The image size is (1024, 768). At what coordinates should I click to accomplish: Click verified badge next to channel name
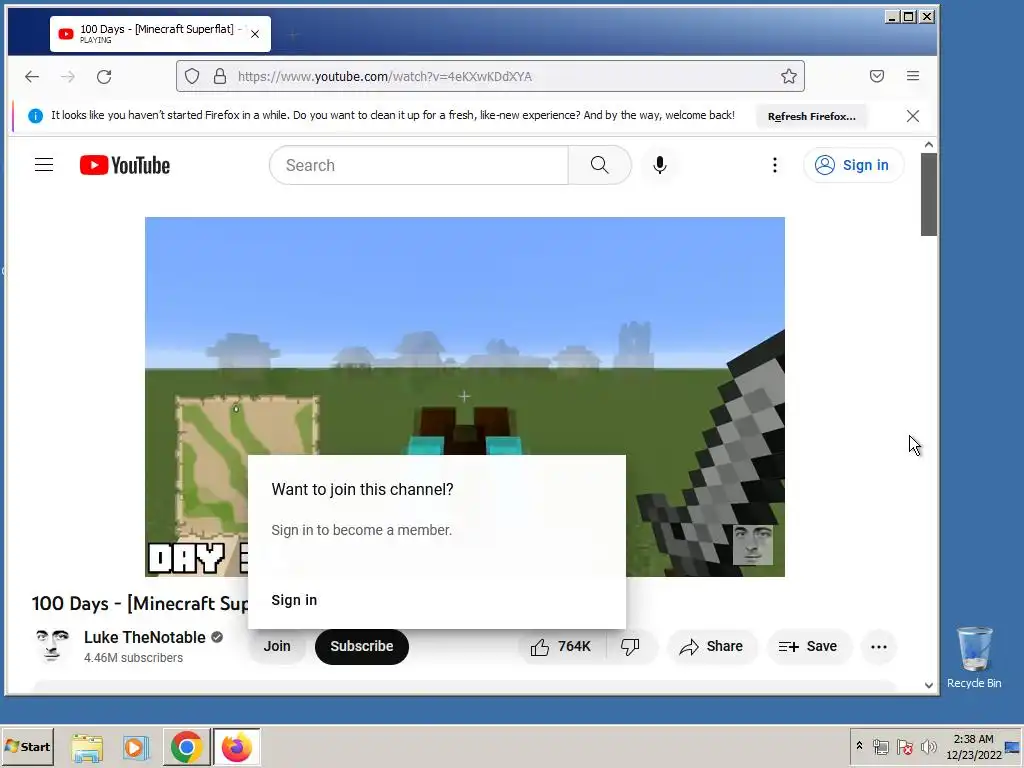click(217, 637)
